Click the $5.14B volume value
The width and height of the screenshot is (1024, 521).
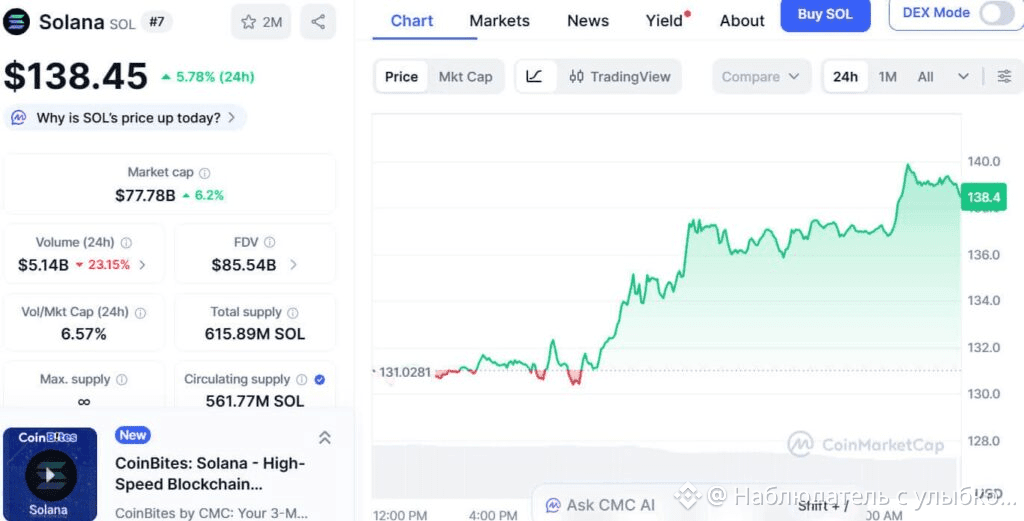click(43, 264)
